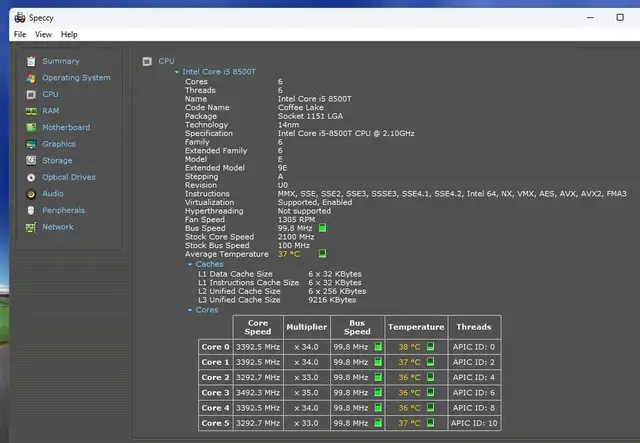
Task: Click the Coffee Lake code name value
Action: pyautogui.click(x=300, y=108)
